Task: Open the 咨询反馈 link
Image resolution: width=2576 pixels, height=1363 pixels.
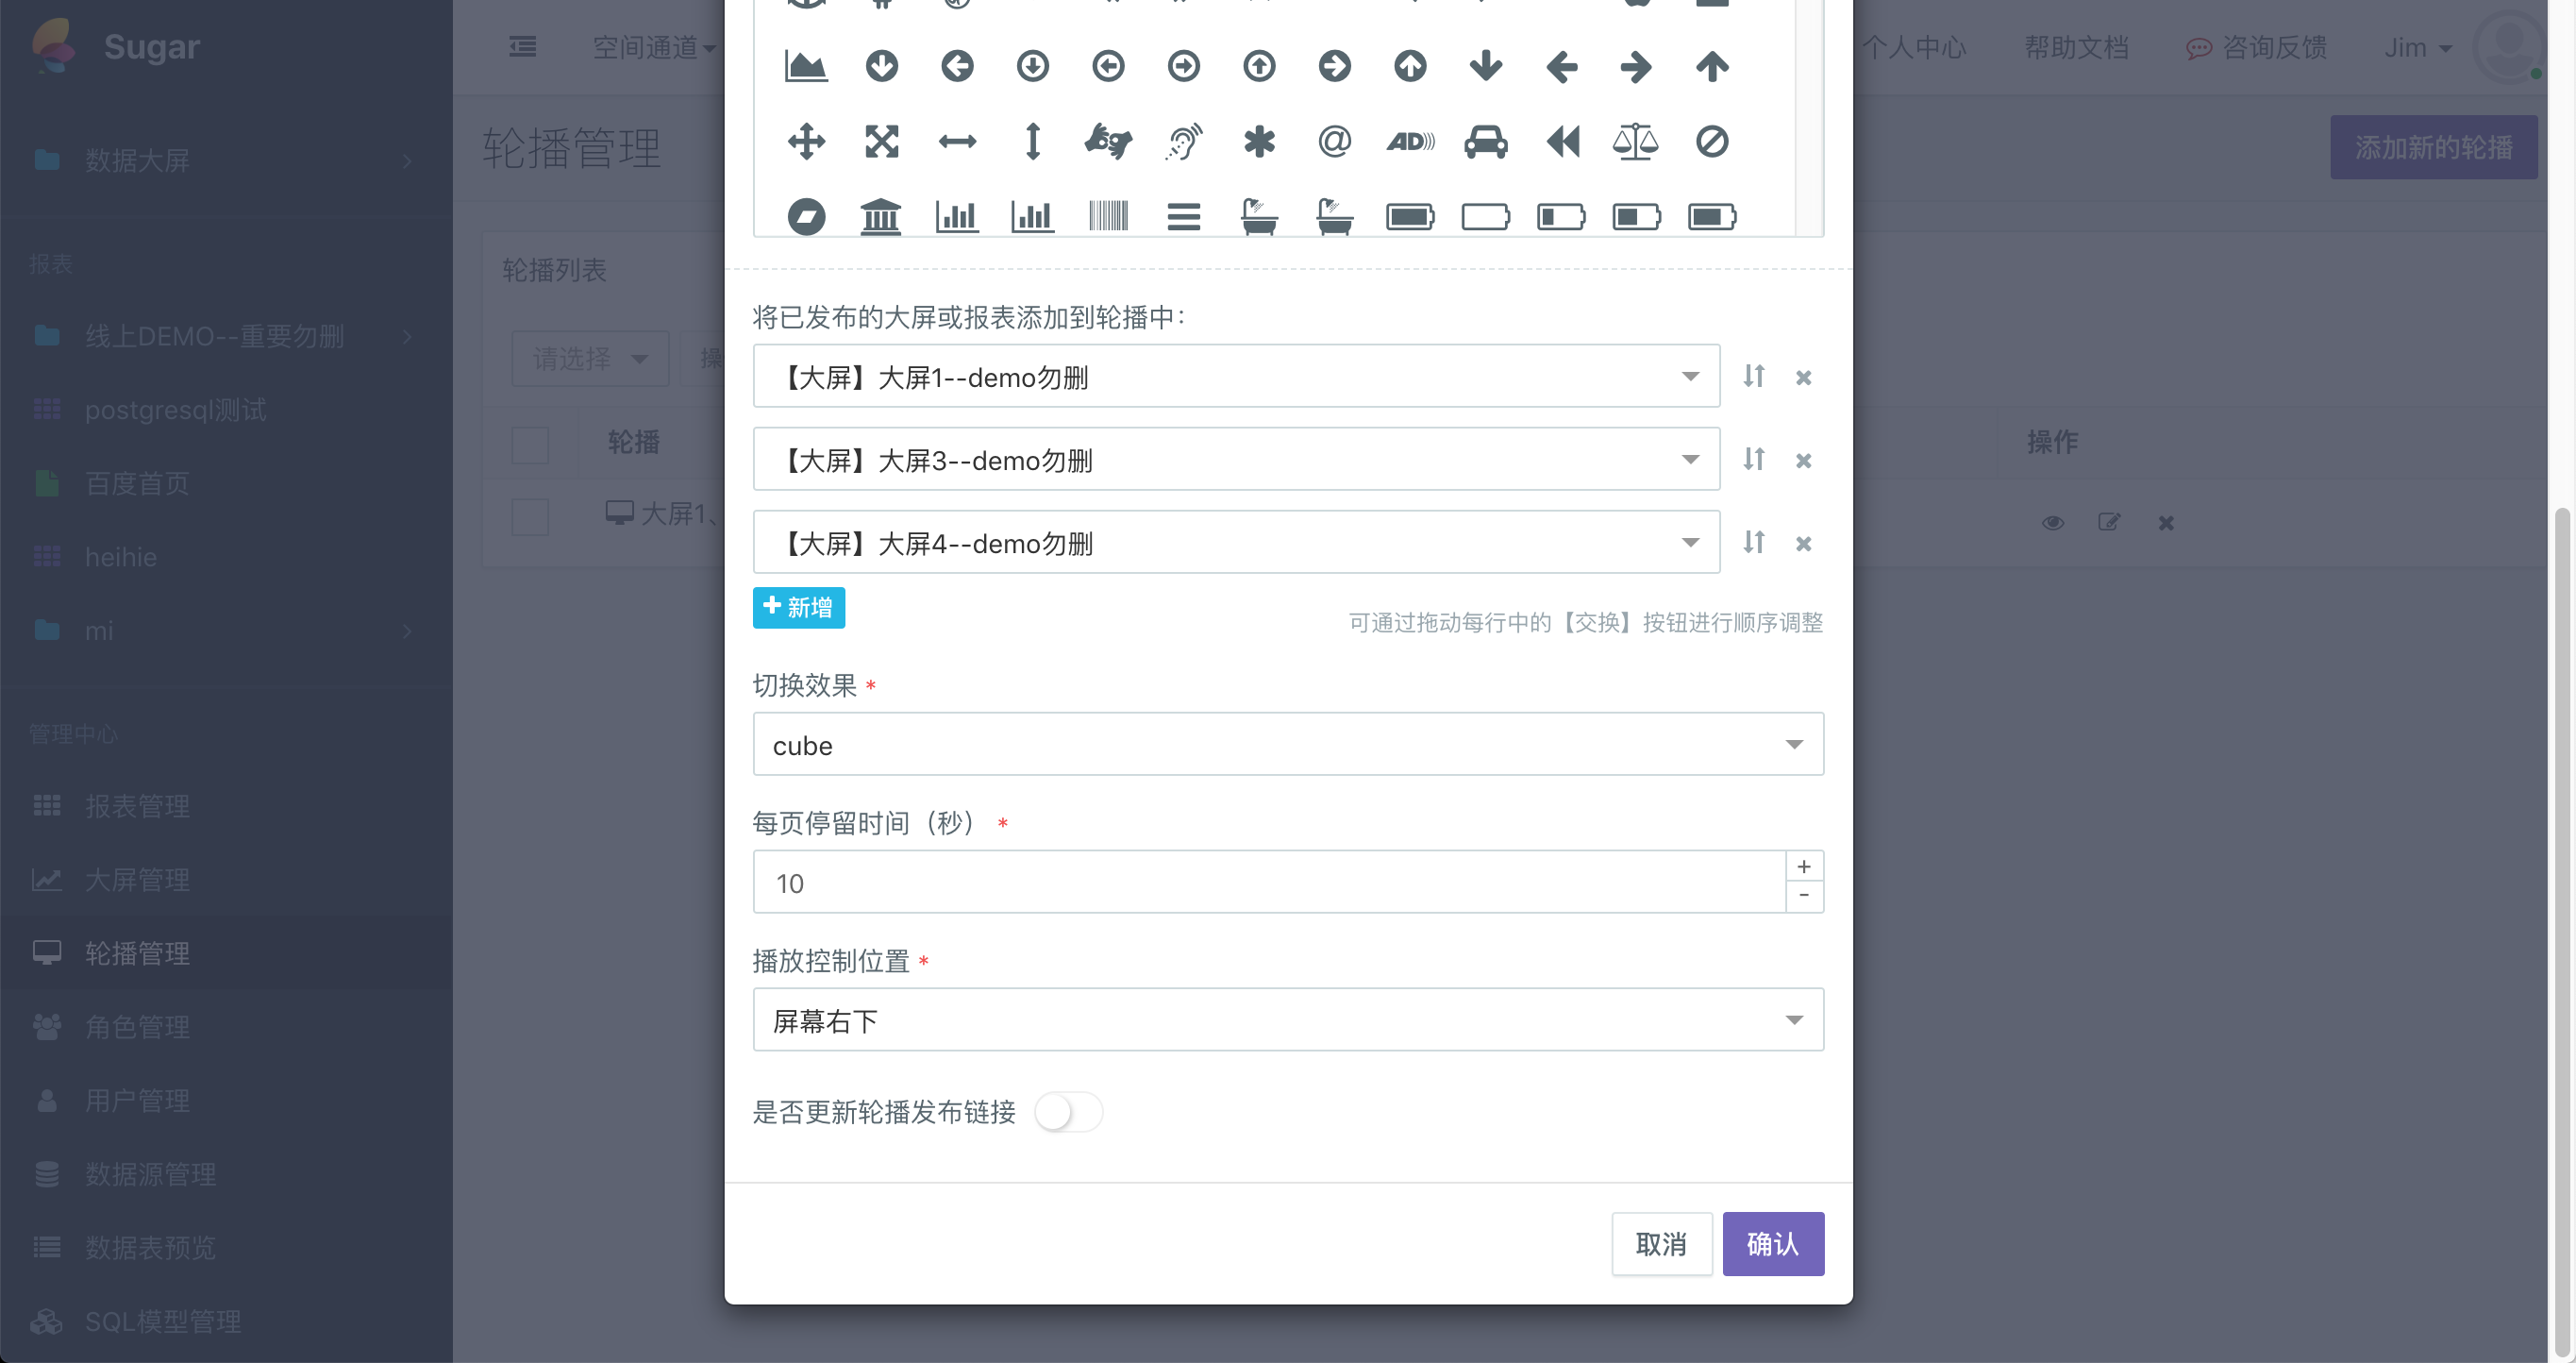Action: 2256,47
